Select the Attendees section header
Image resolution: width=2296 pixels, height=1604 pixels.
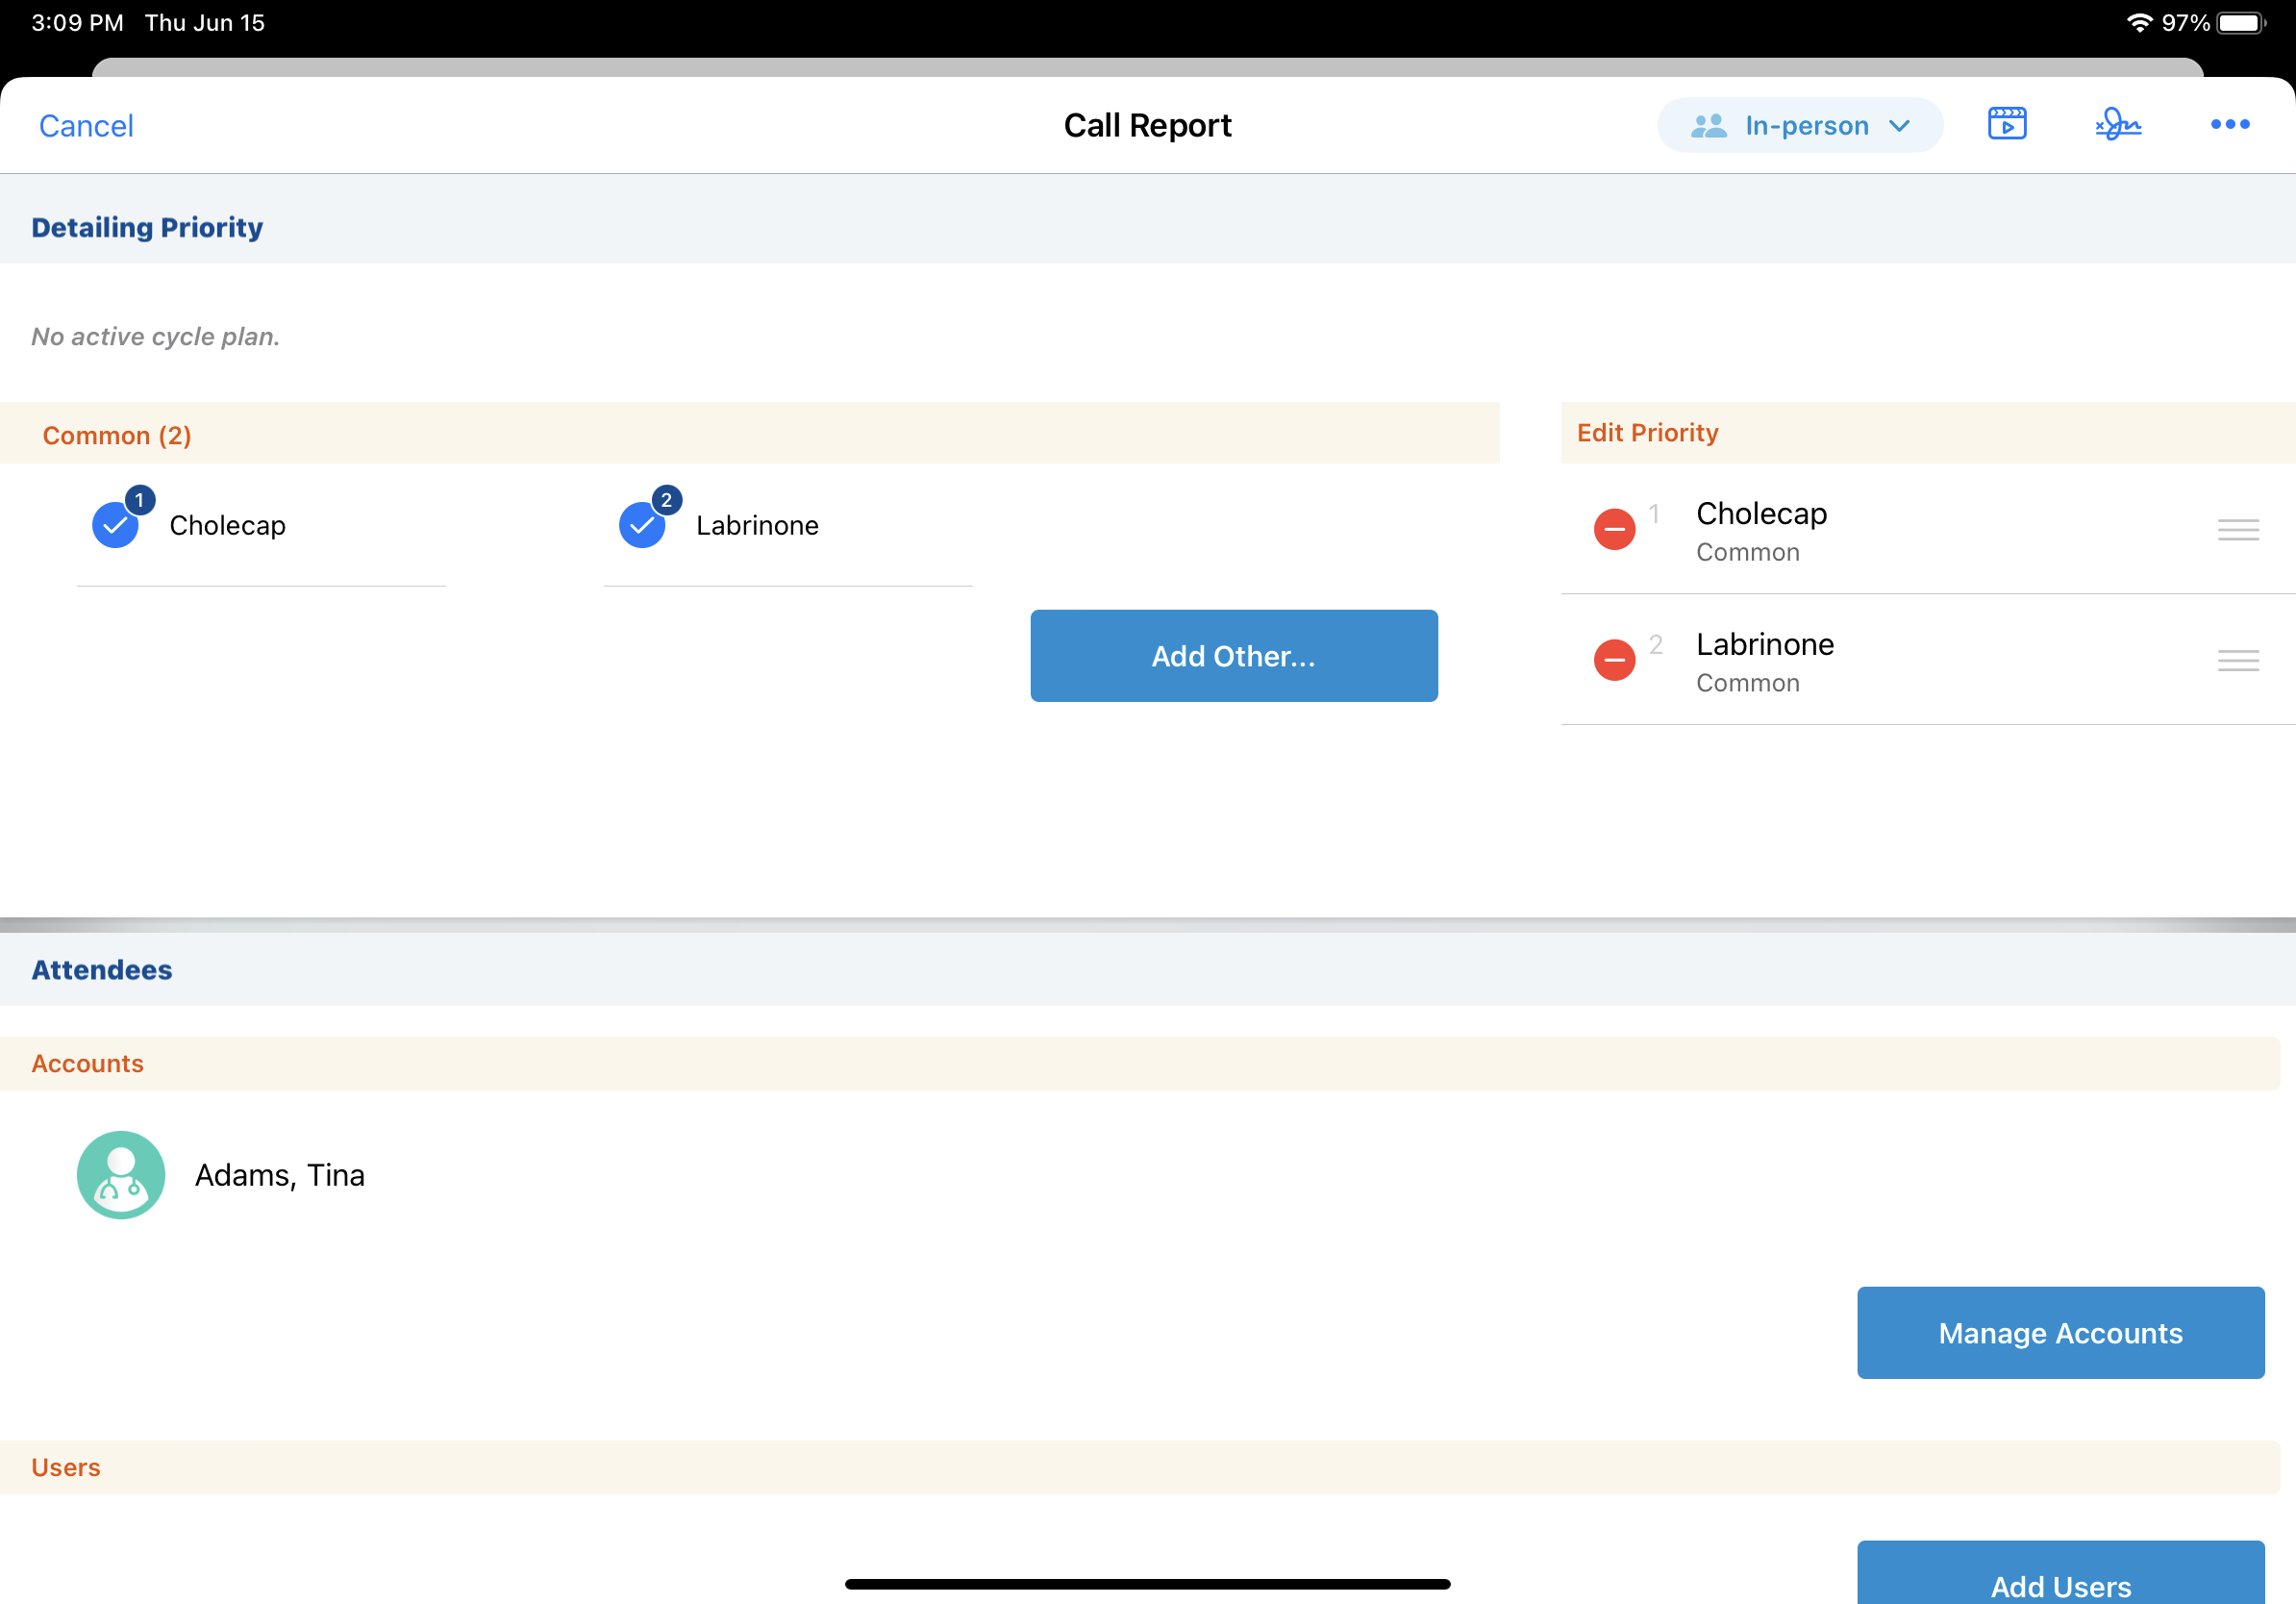click(102, 969)
